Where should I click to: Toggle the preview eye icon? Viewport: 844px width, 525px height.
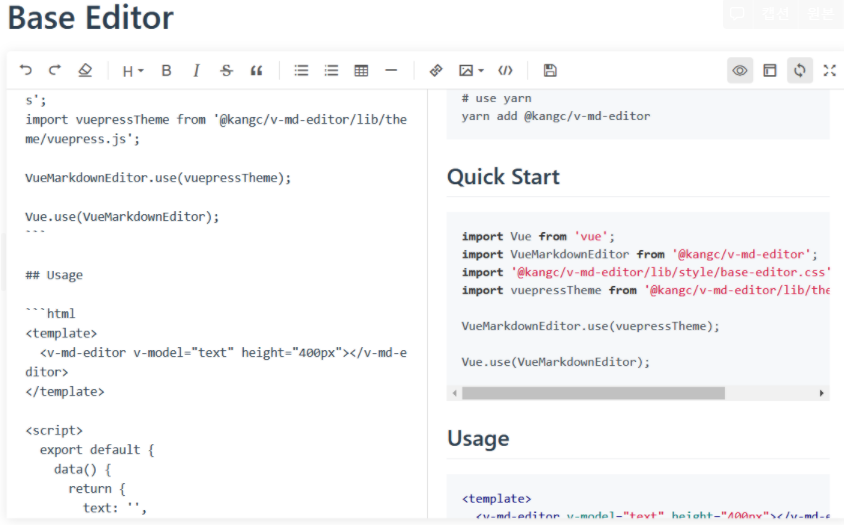[x=740, y=71]
